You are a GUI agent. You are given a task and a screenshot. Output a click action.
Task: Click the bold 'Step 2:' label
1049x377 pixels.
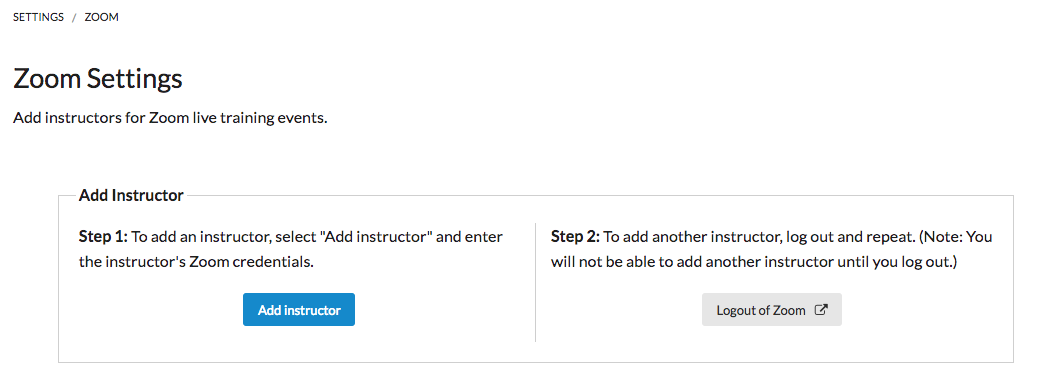pyautogui.click(x=576, y=237)
